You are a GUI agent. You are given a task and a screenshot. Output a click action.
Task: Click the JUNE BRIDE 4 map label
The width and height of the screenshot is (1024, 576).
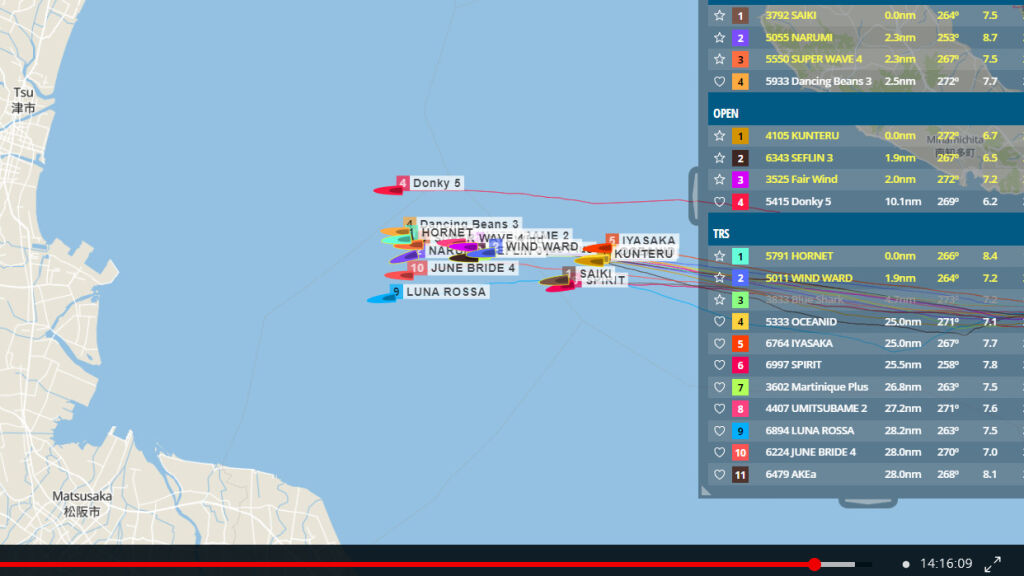[473, 268]
